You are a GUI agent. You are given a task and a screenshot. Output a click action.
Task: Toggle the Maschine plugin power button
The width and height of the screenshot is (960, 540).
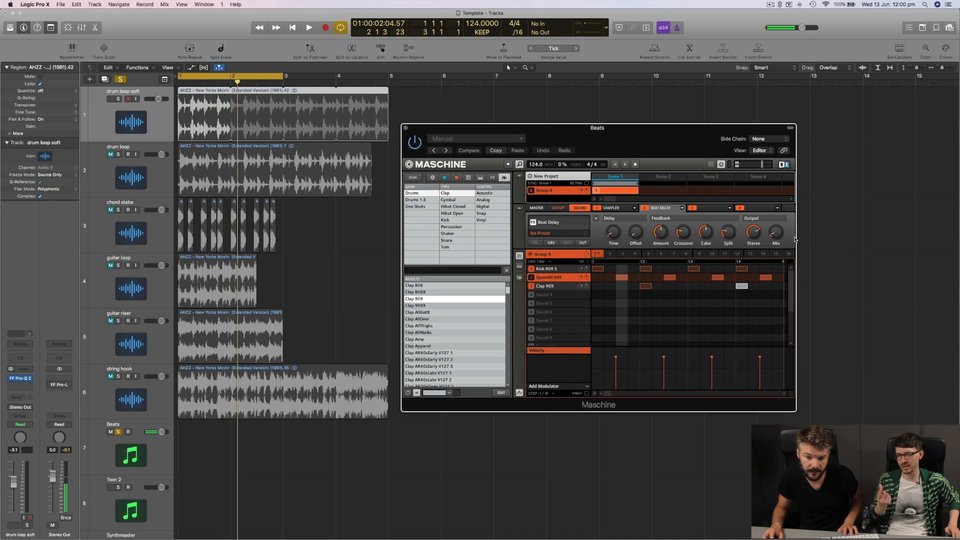click(414, 143)
